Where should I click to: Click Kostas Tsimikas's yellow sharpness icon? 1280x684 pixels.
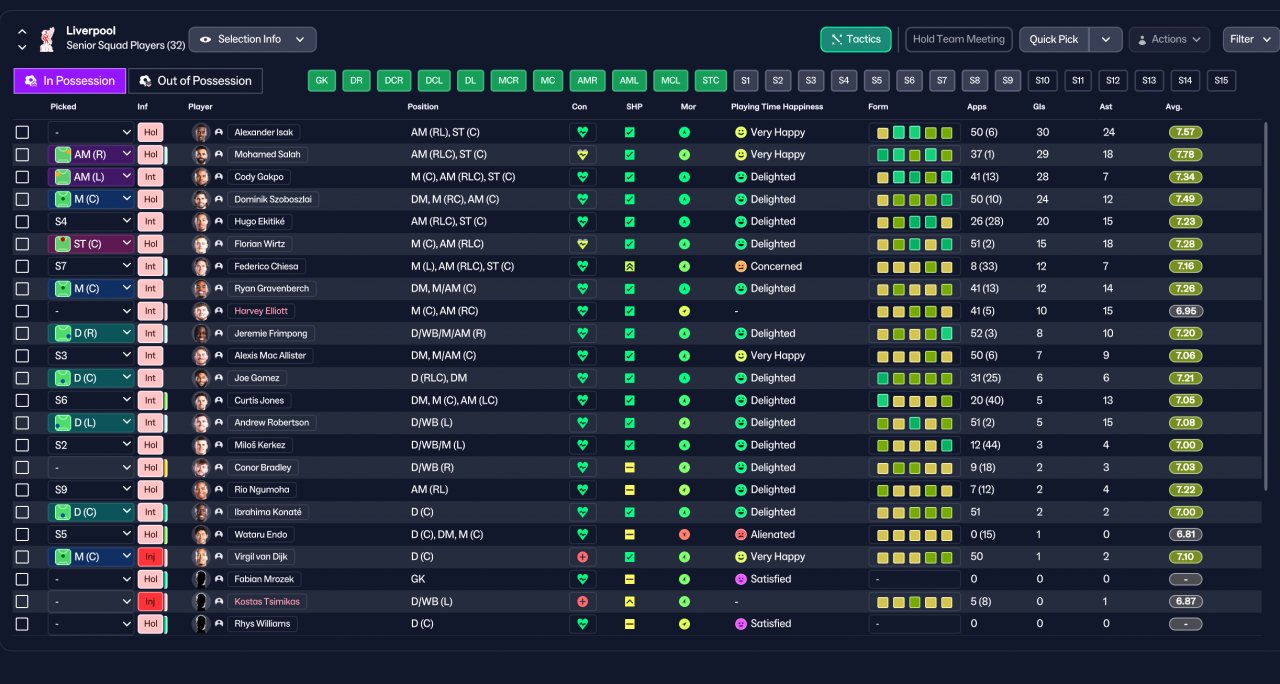[630, 602]
